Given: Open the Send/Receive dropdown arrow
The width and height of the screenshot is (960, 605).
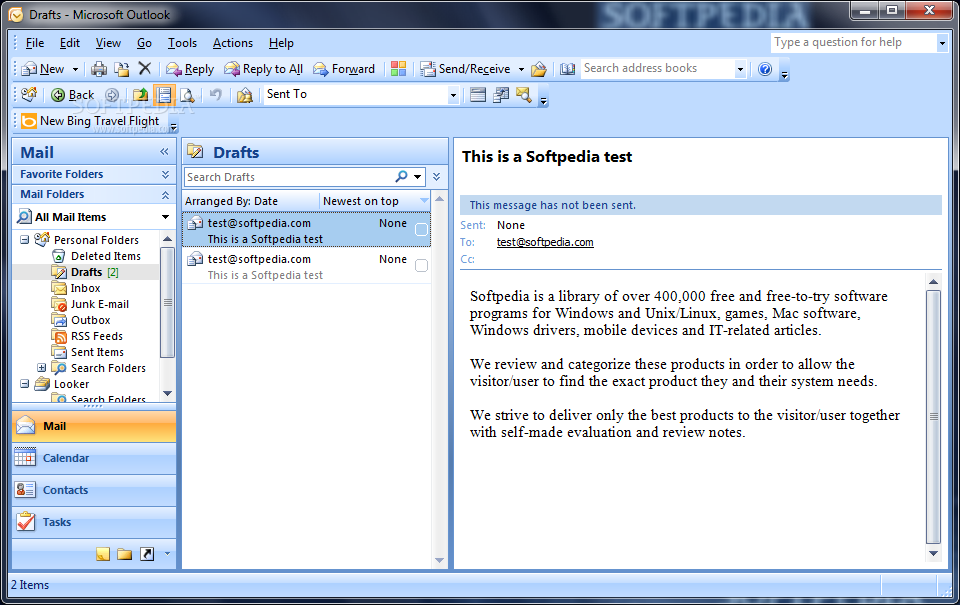Looking at the screenshot, I should coord(521,69).
